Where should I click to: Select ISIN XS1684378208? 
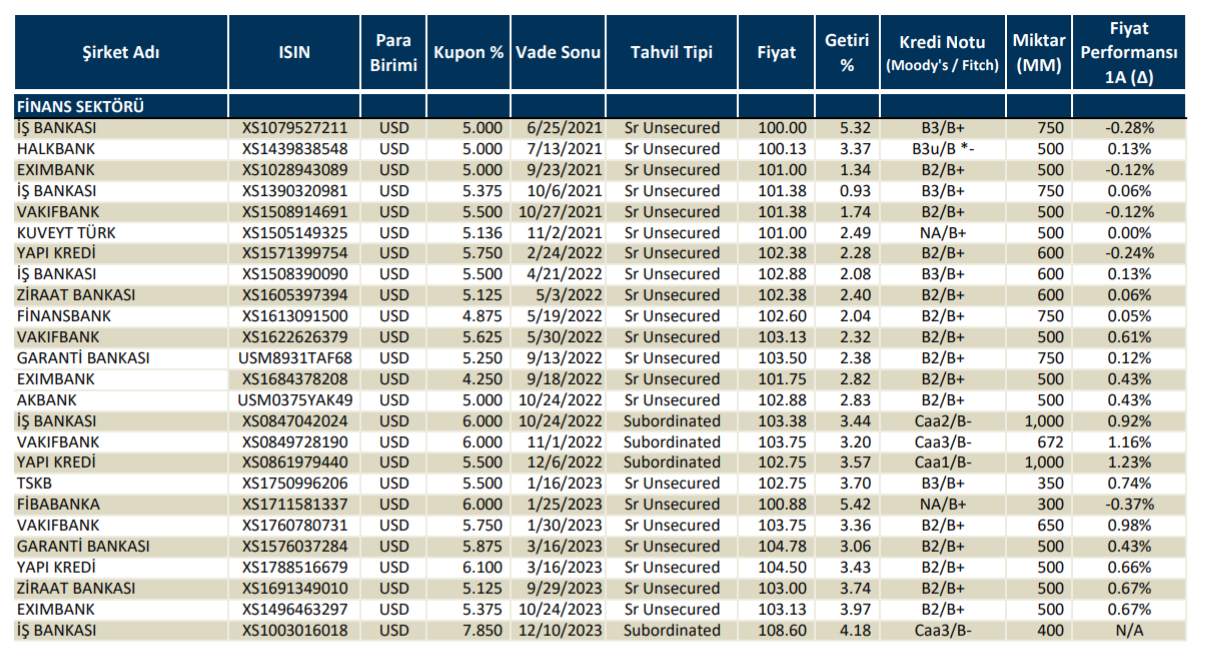(x=294, y=379)
